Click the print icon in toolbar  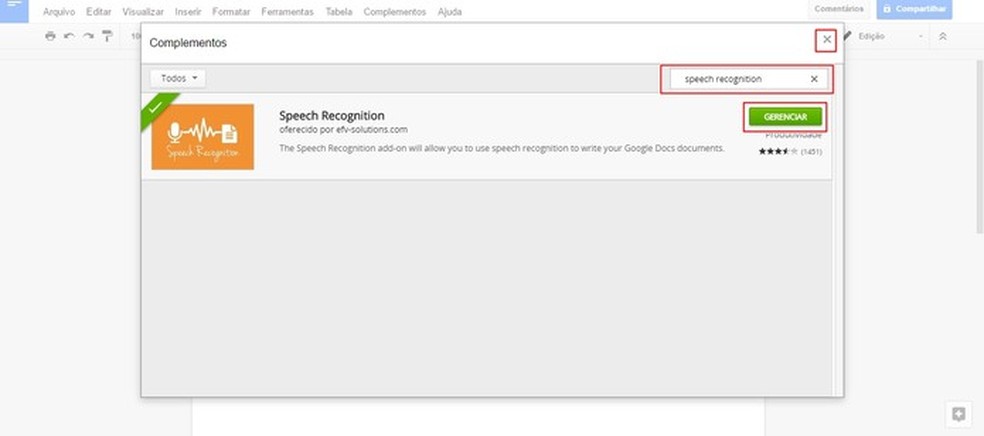(x=50, y=36)
